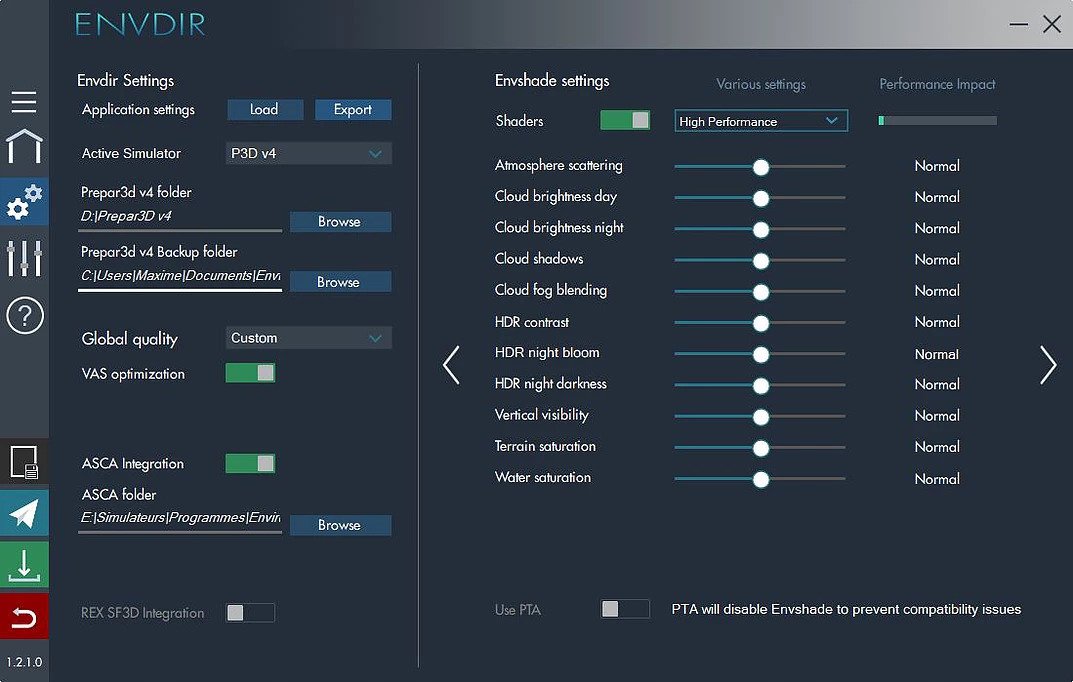Open the Active Simulator dropdown
The height and width of the screenshot is (682, 1073).
pos(307,154)
